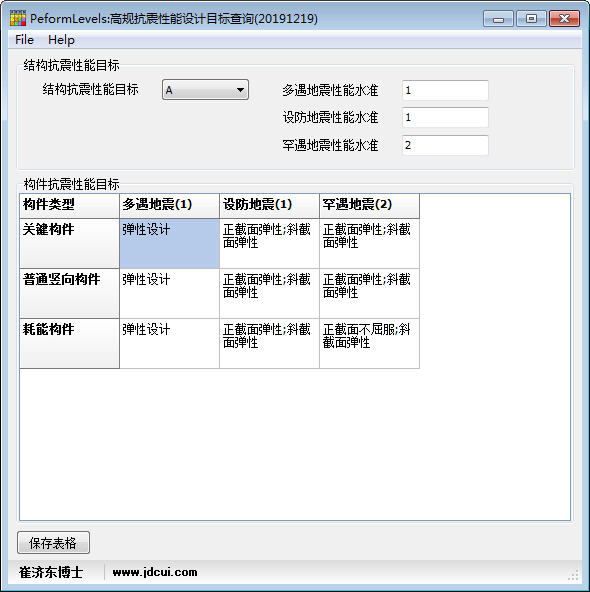
Task: Maximize the window using title bar button
Action: point(531,18)
